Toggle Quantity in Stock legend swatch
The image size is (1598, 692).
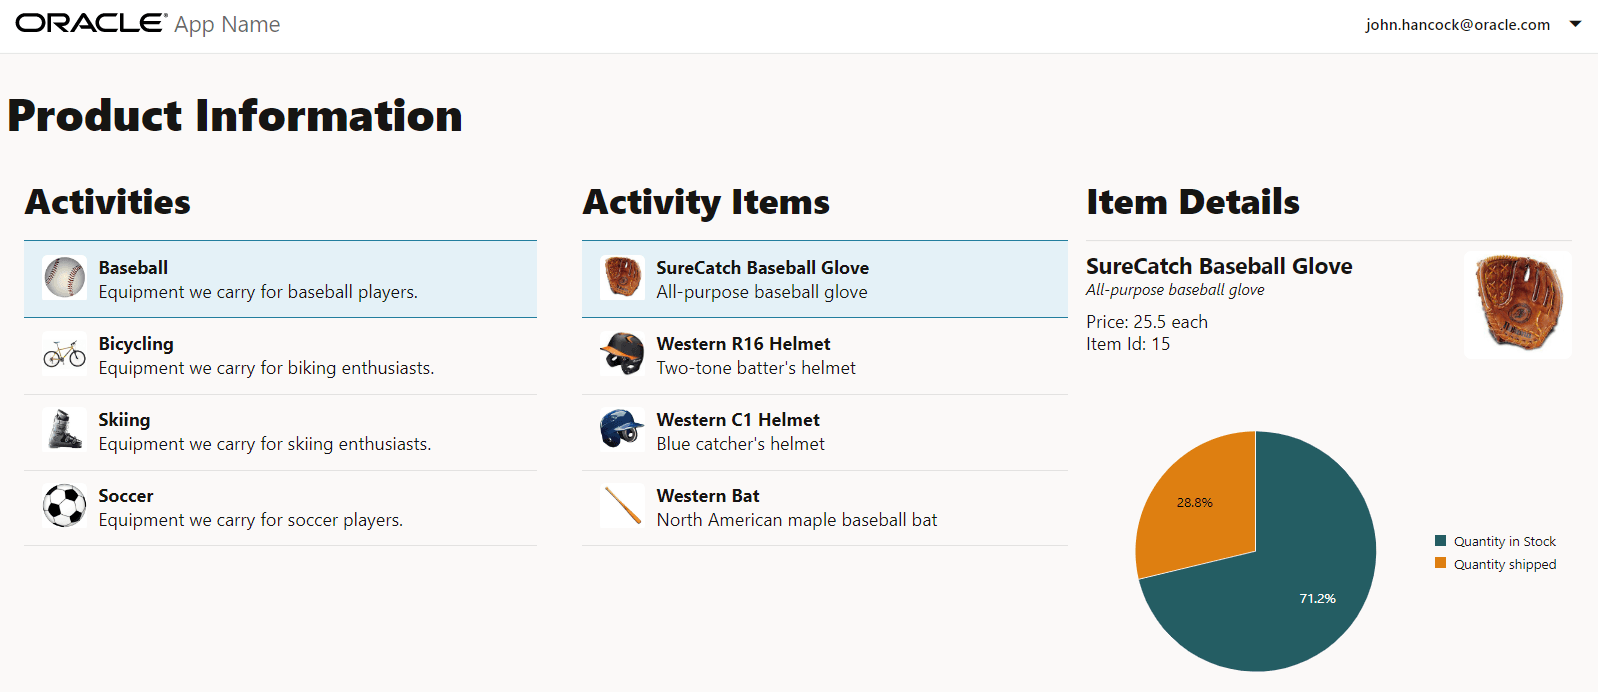coord(1441,541)
